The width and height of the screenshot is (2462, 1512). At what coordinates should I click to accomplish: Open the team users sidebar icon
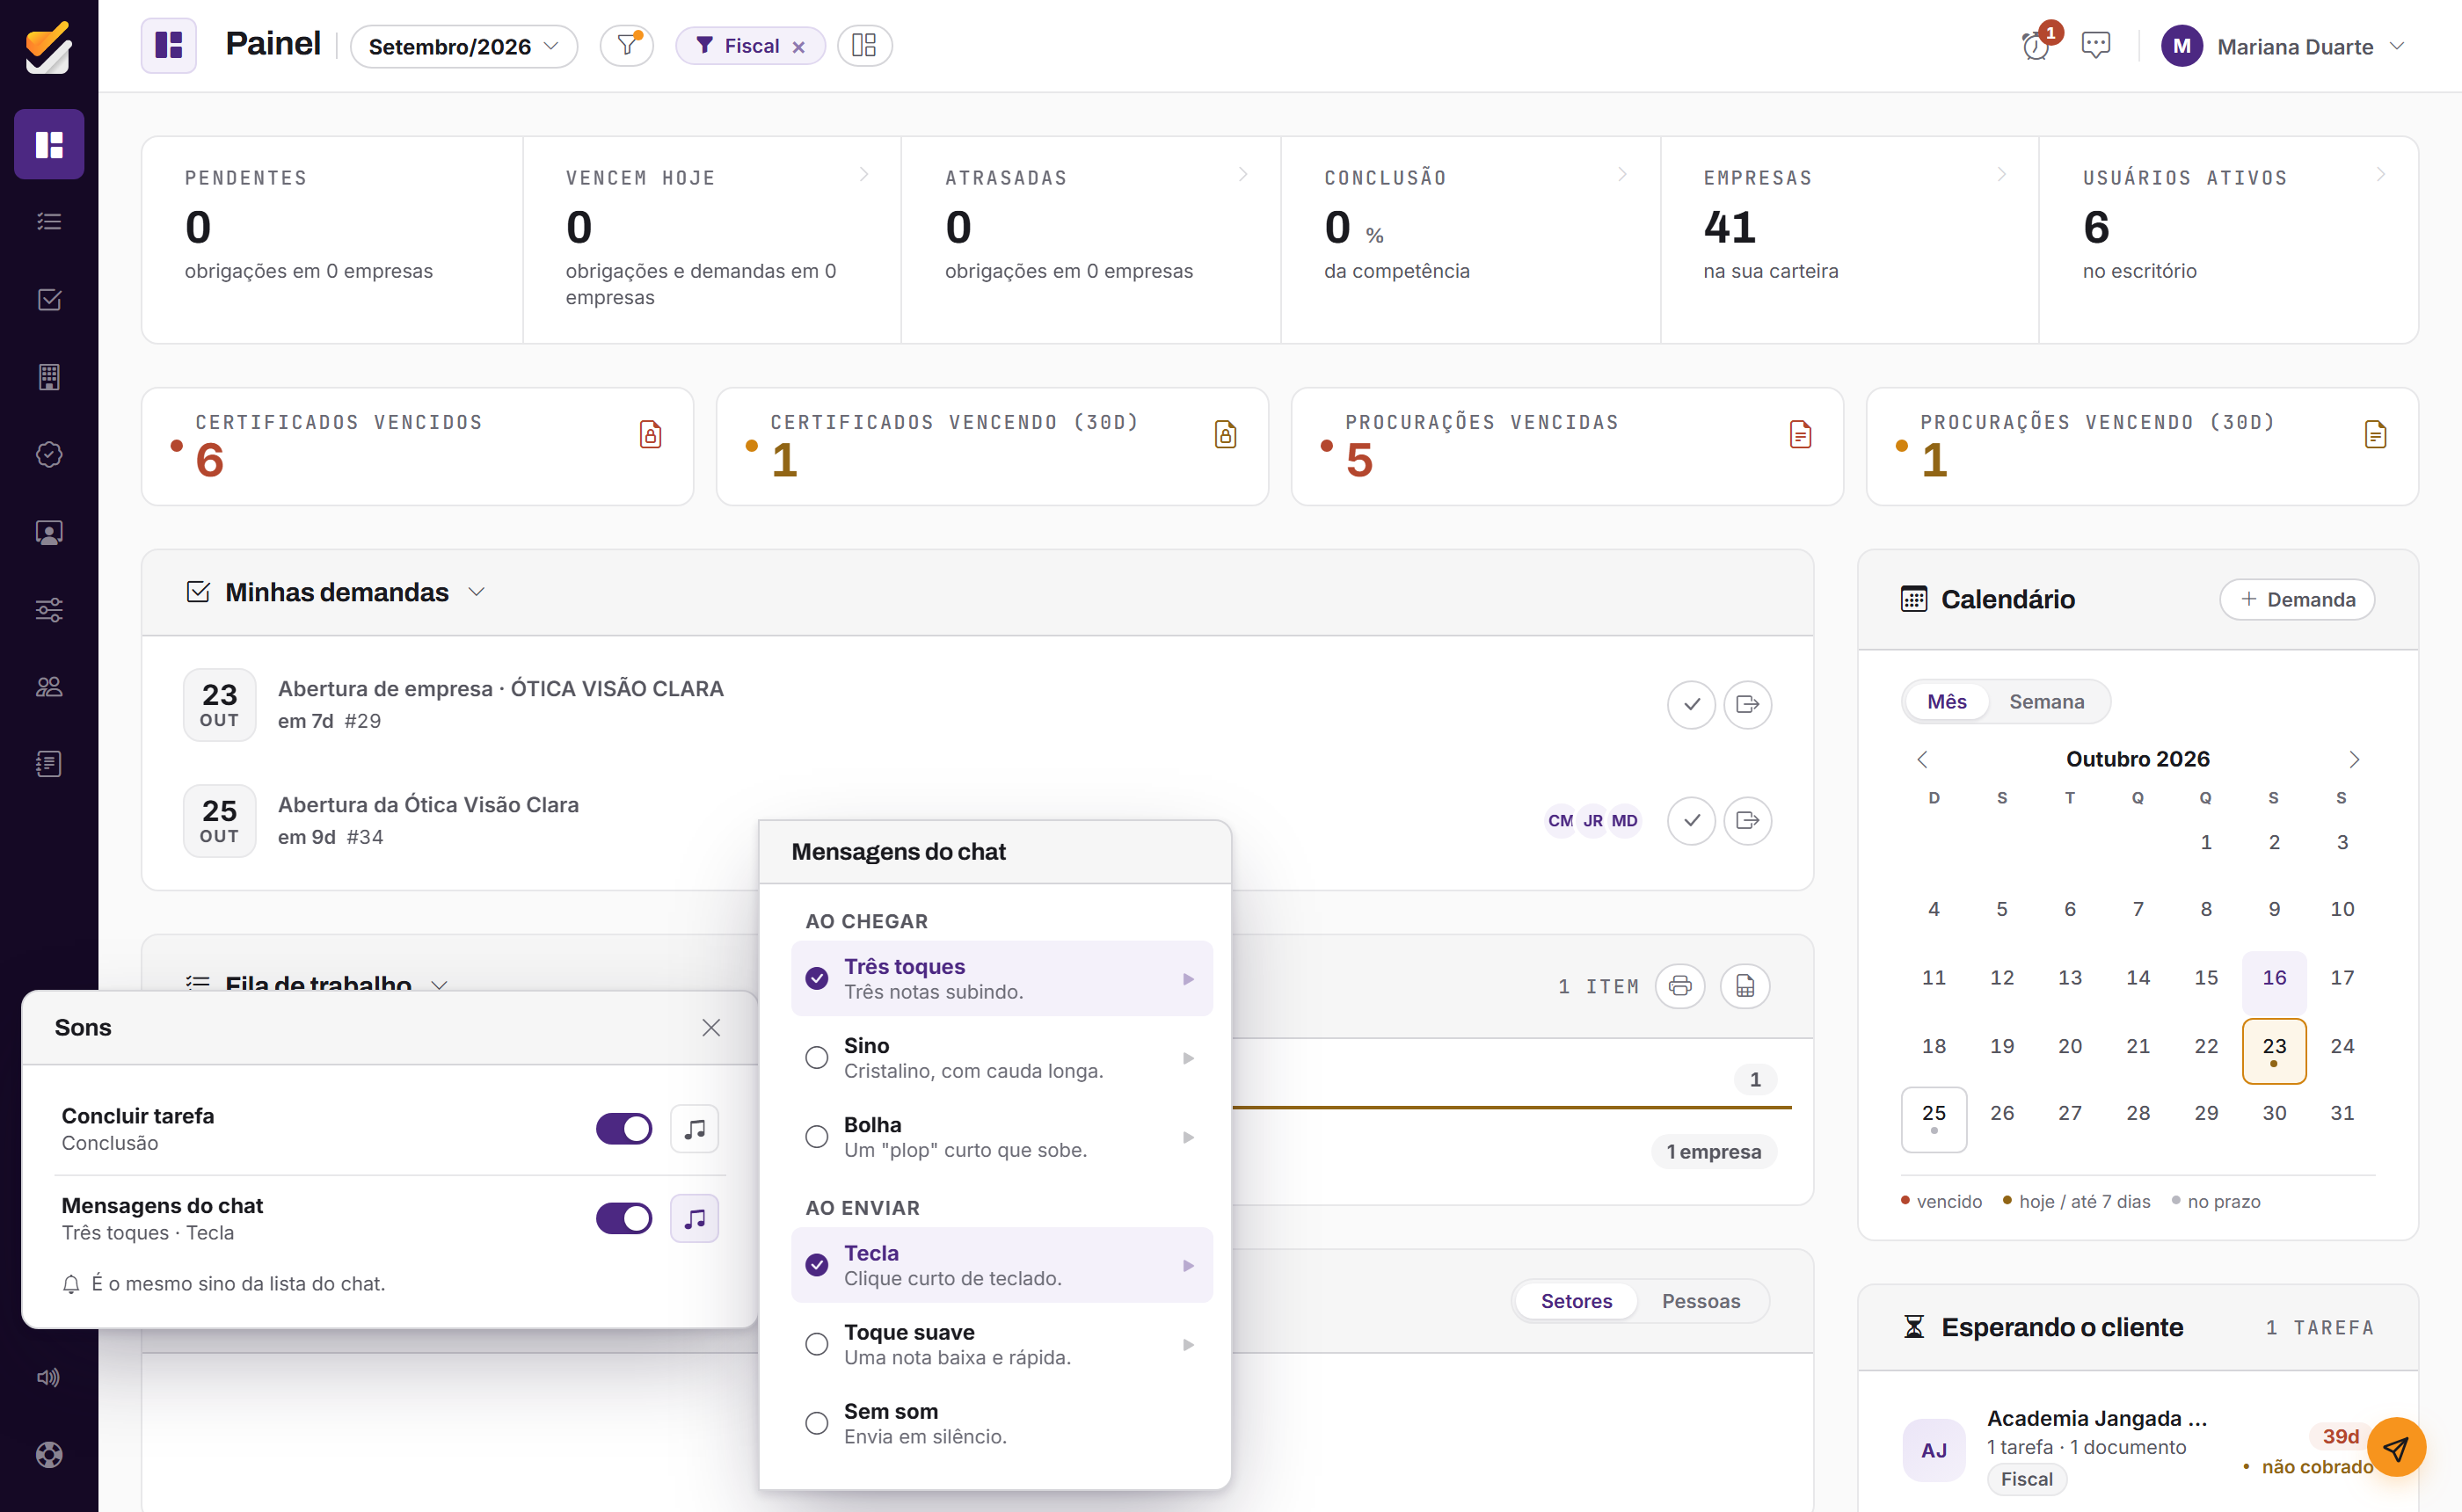coord(49,686)
